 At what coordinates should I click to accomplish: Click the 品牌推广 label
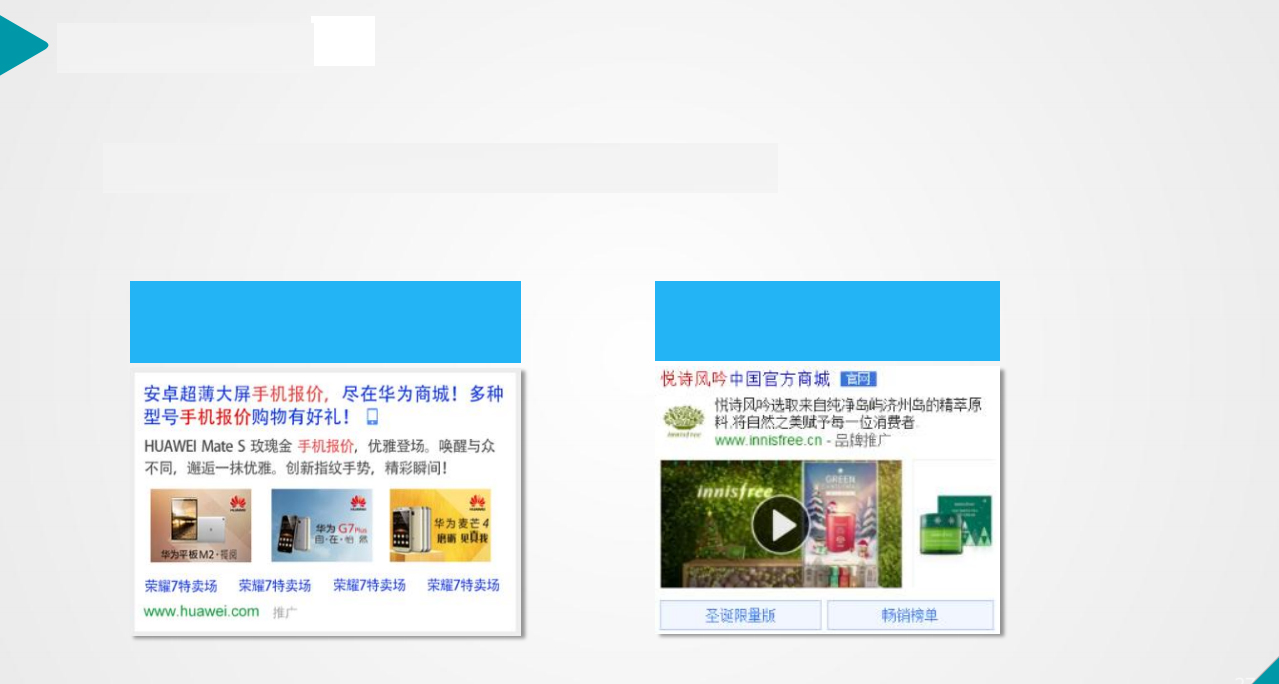coord(864,440)
